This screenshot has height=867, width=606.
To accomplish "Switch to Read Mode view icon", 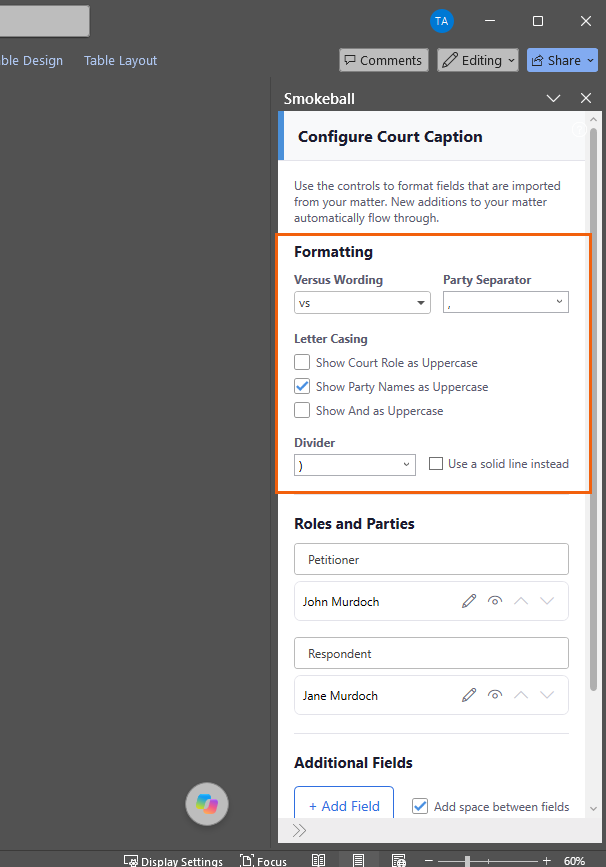I will point(318,860).
